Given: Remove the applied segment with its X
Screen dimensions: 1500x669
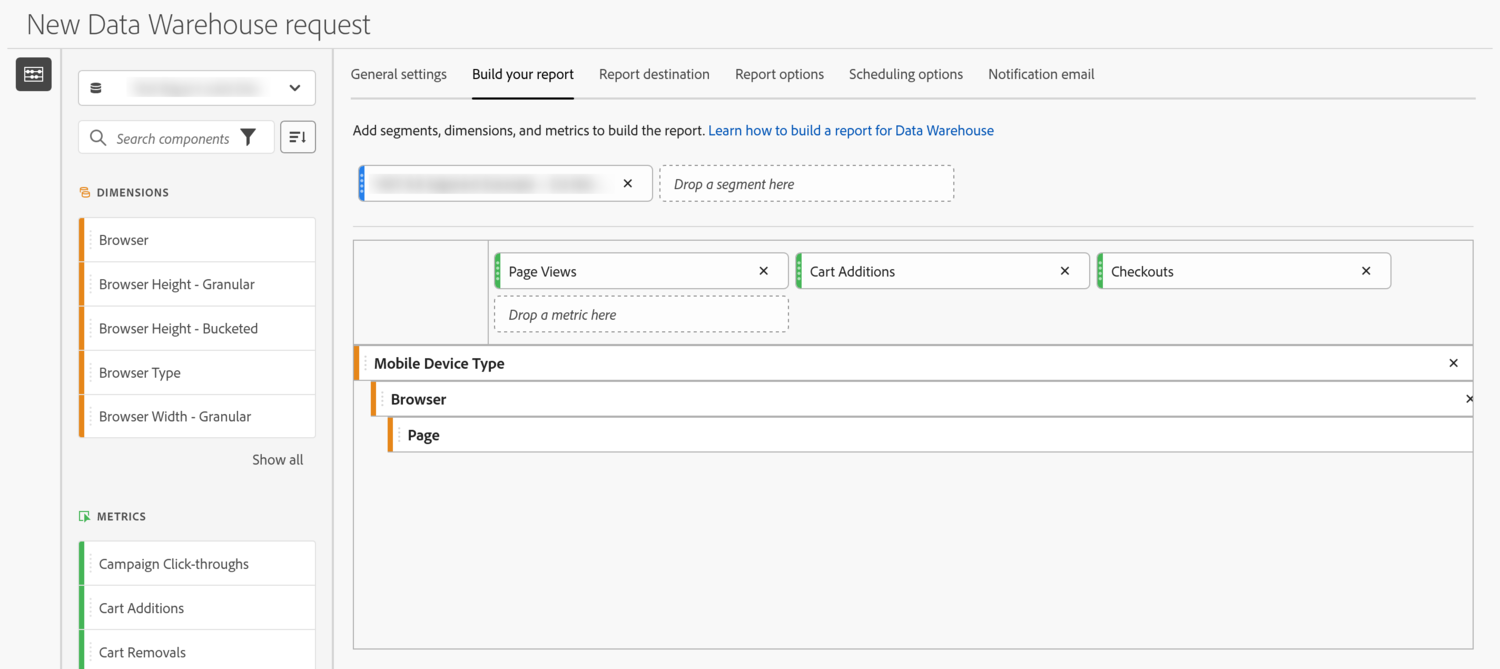Looking at the screenshot, I should click(628, 183).
